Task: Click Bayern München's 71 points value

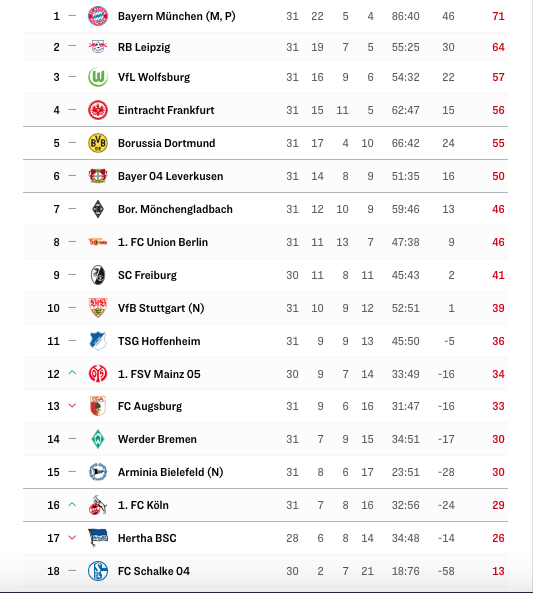Action: coord(498,16)
